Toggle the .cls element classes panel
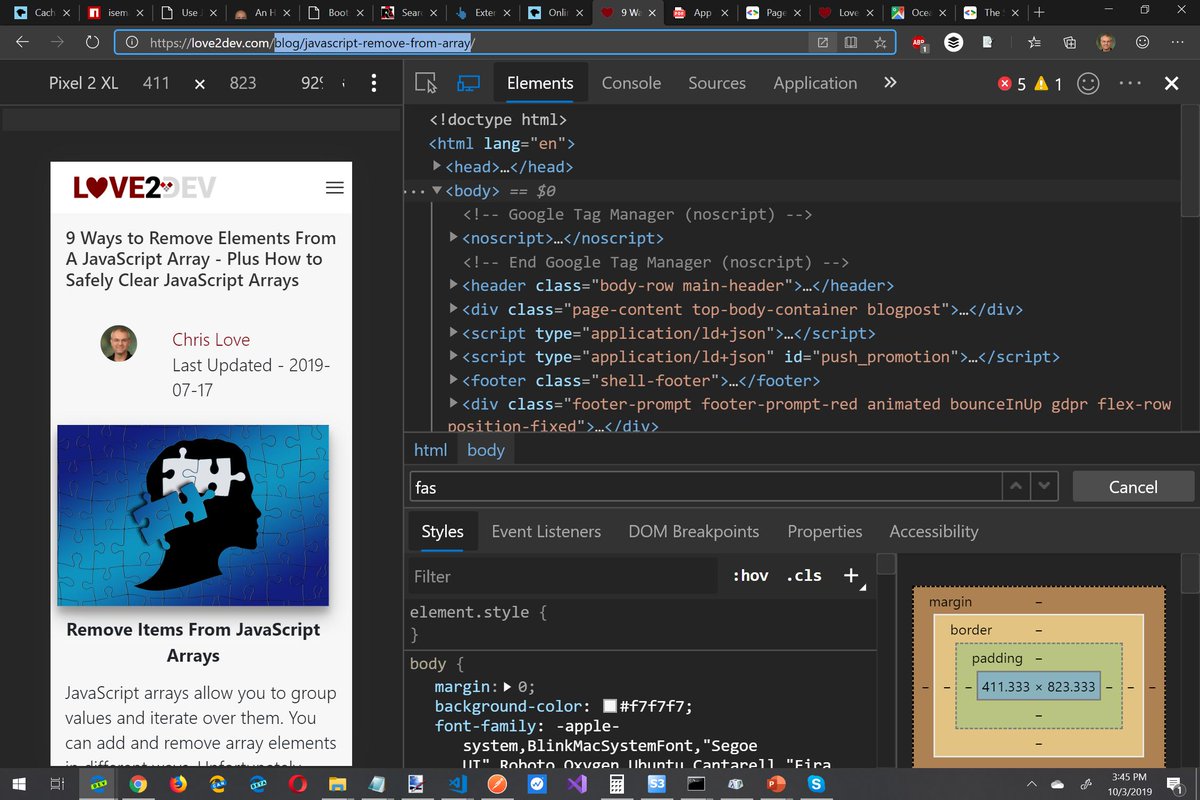The image size is (1200, 800). coord(803,575)
